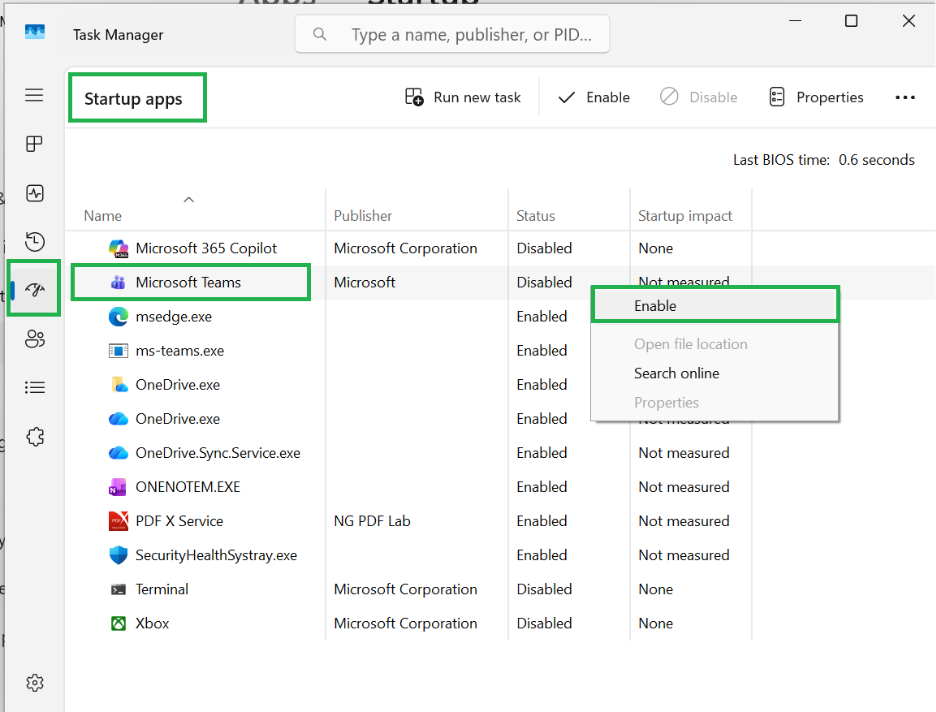The height and width of the screenshot is (712, 936).
Task: Open the three-dot more options menu
Action: click(905, 97)
